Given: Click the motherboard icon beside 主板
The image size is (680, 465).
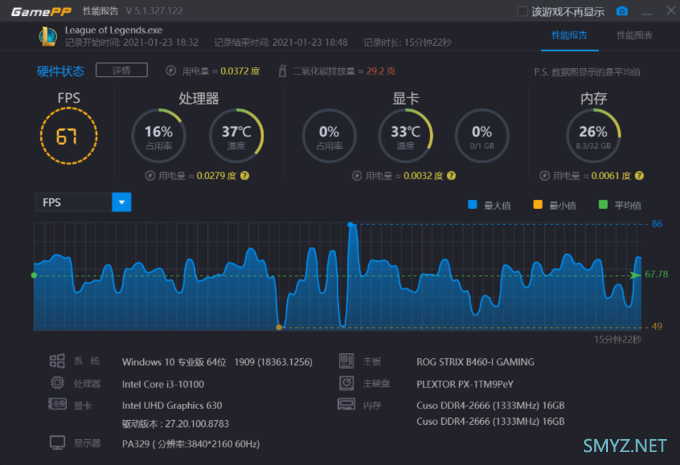Looking at the screenshot, I should pyautogui.click(x=347, y=361).
